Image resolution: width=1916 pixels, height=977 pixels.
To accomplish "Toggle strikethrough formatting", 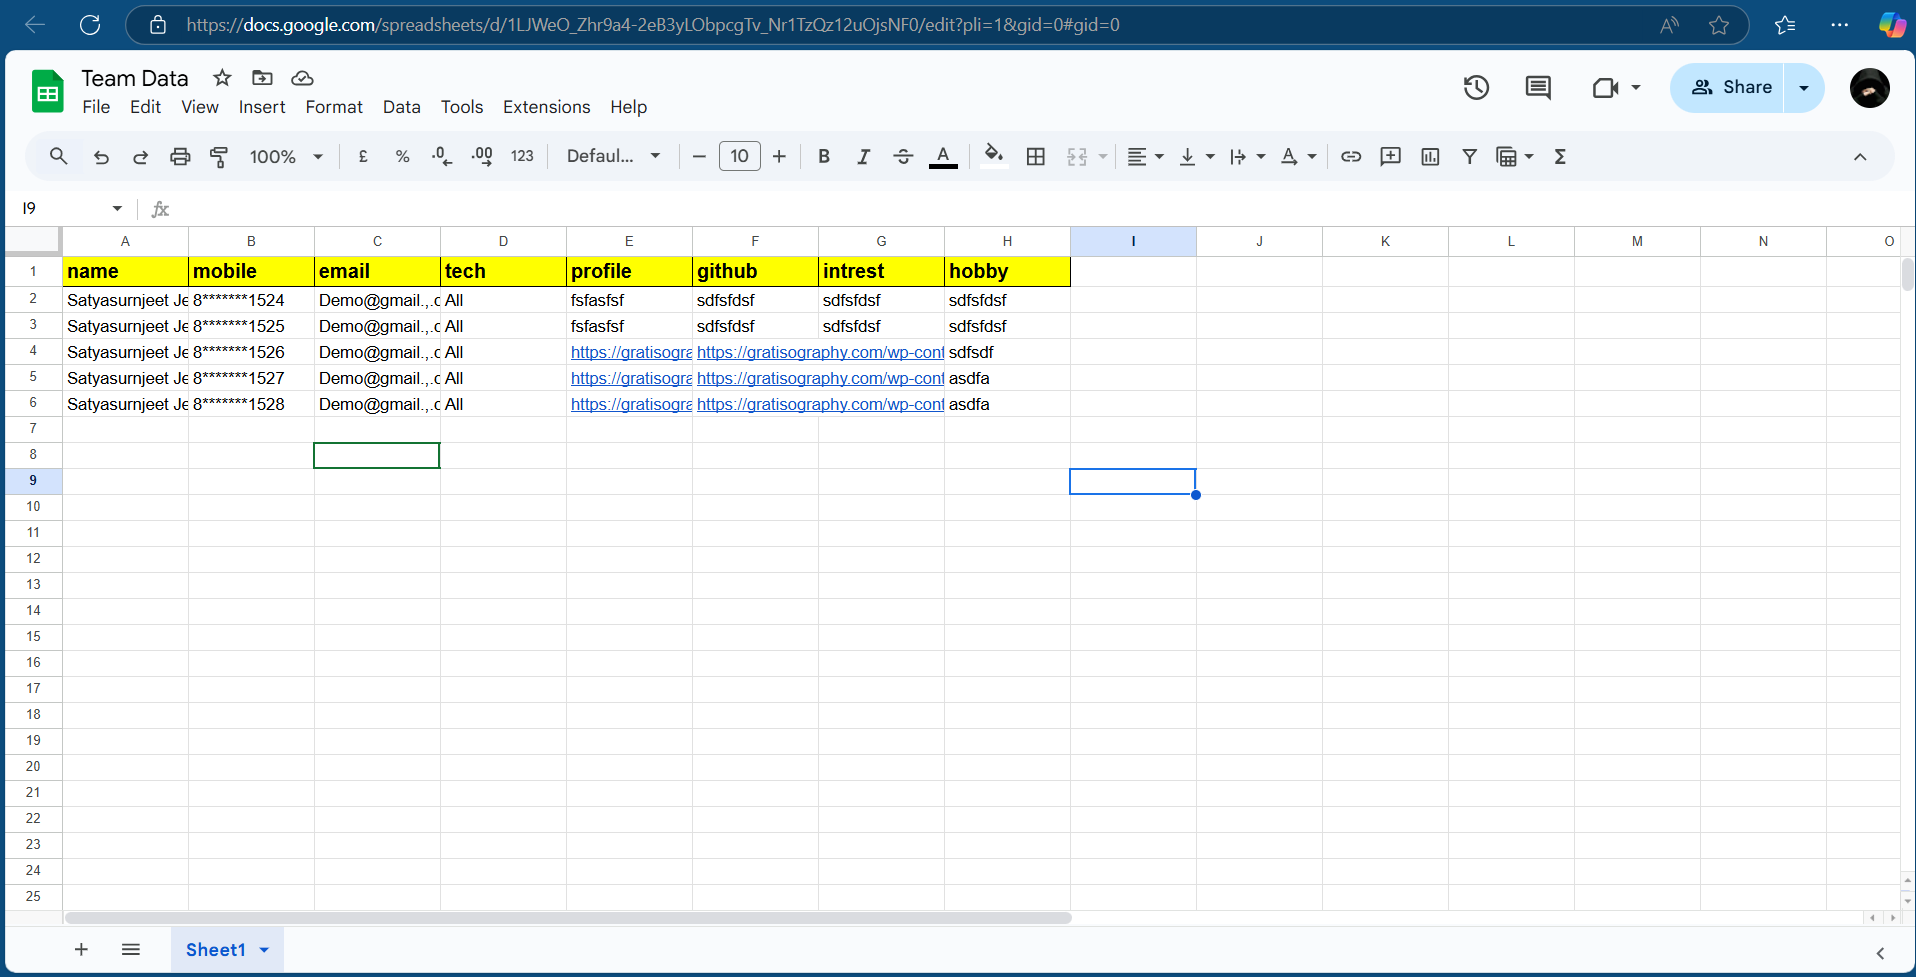I will (903, 156).
